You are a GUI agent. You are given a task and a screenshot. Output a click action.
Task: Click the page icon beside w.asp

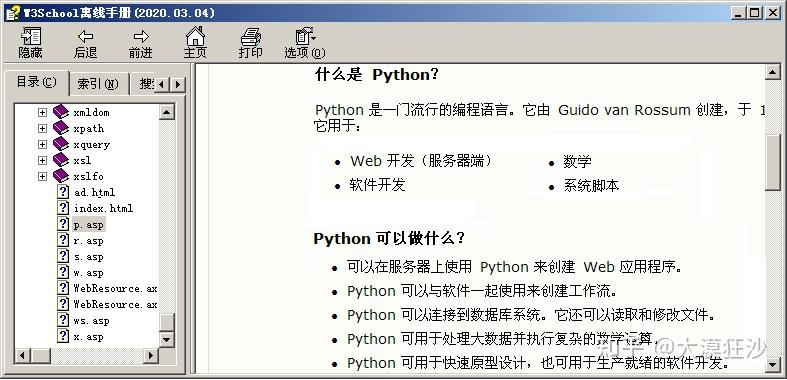[63, 272]
